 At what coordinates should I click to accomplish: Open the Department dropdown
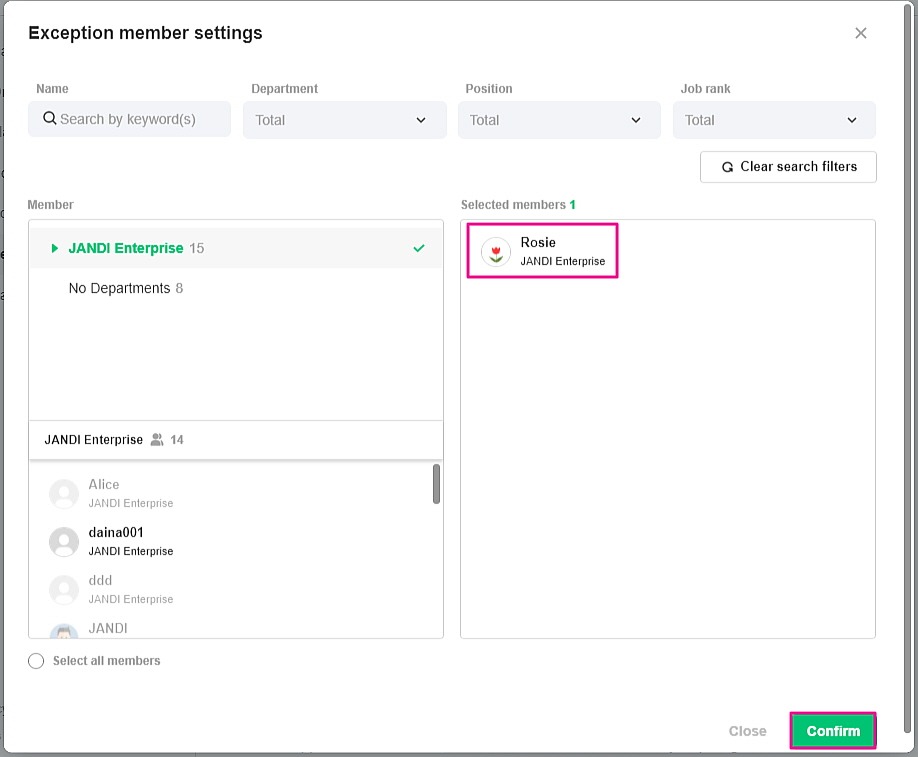[344, 120]
